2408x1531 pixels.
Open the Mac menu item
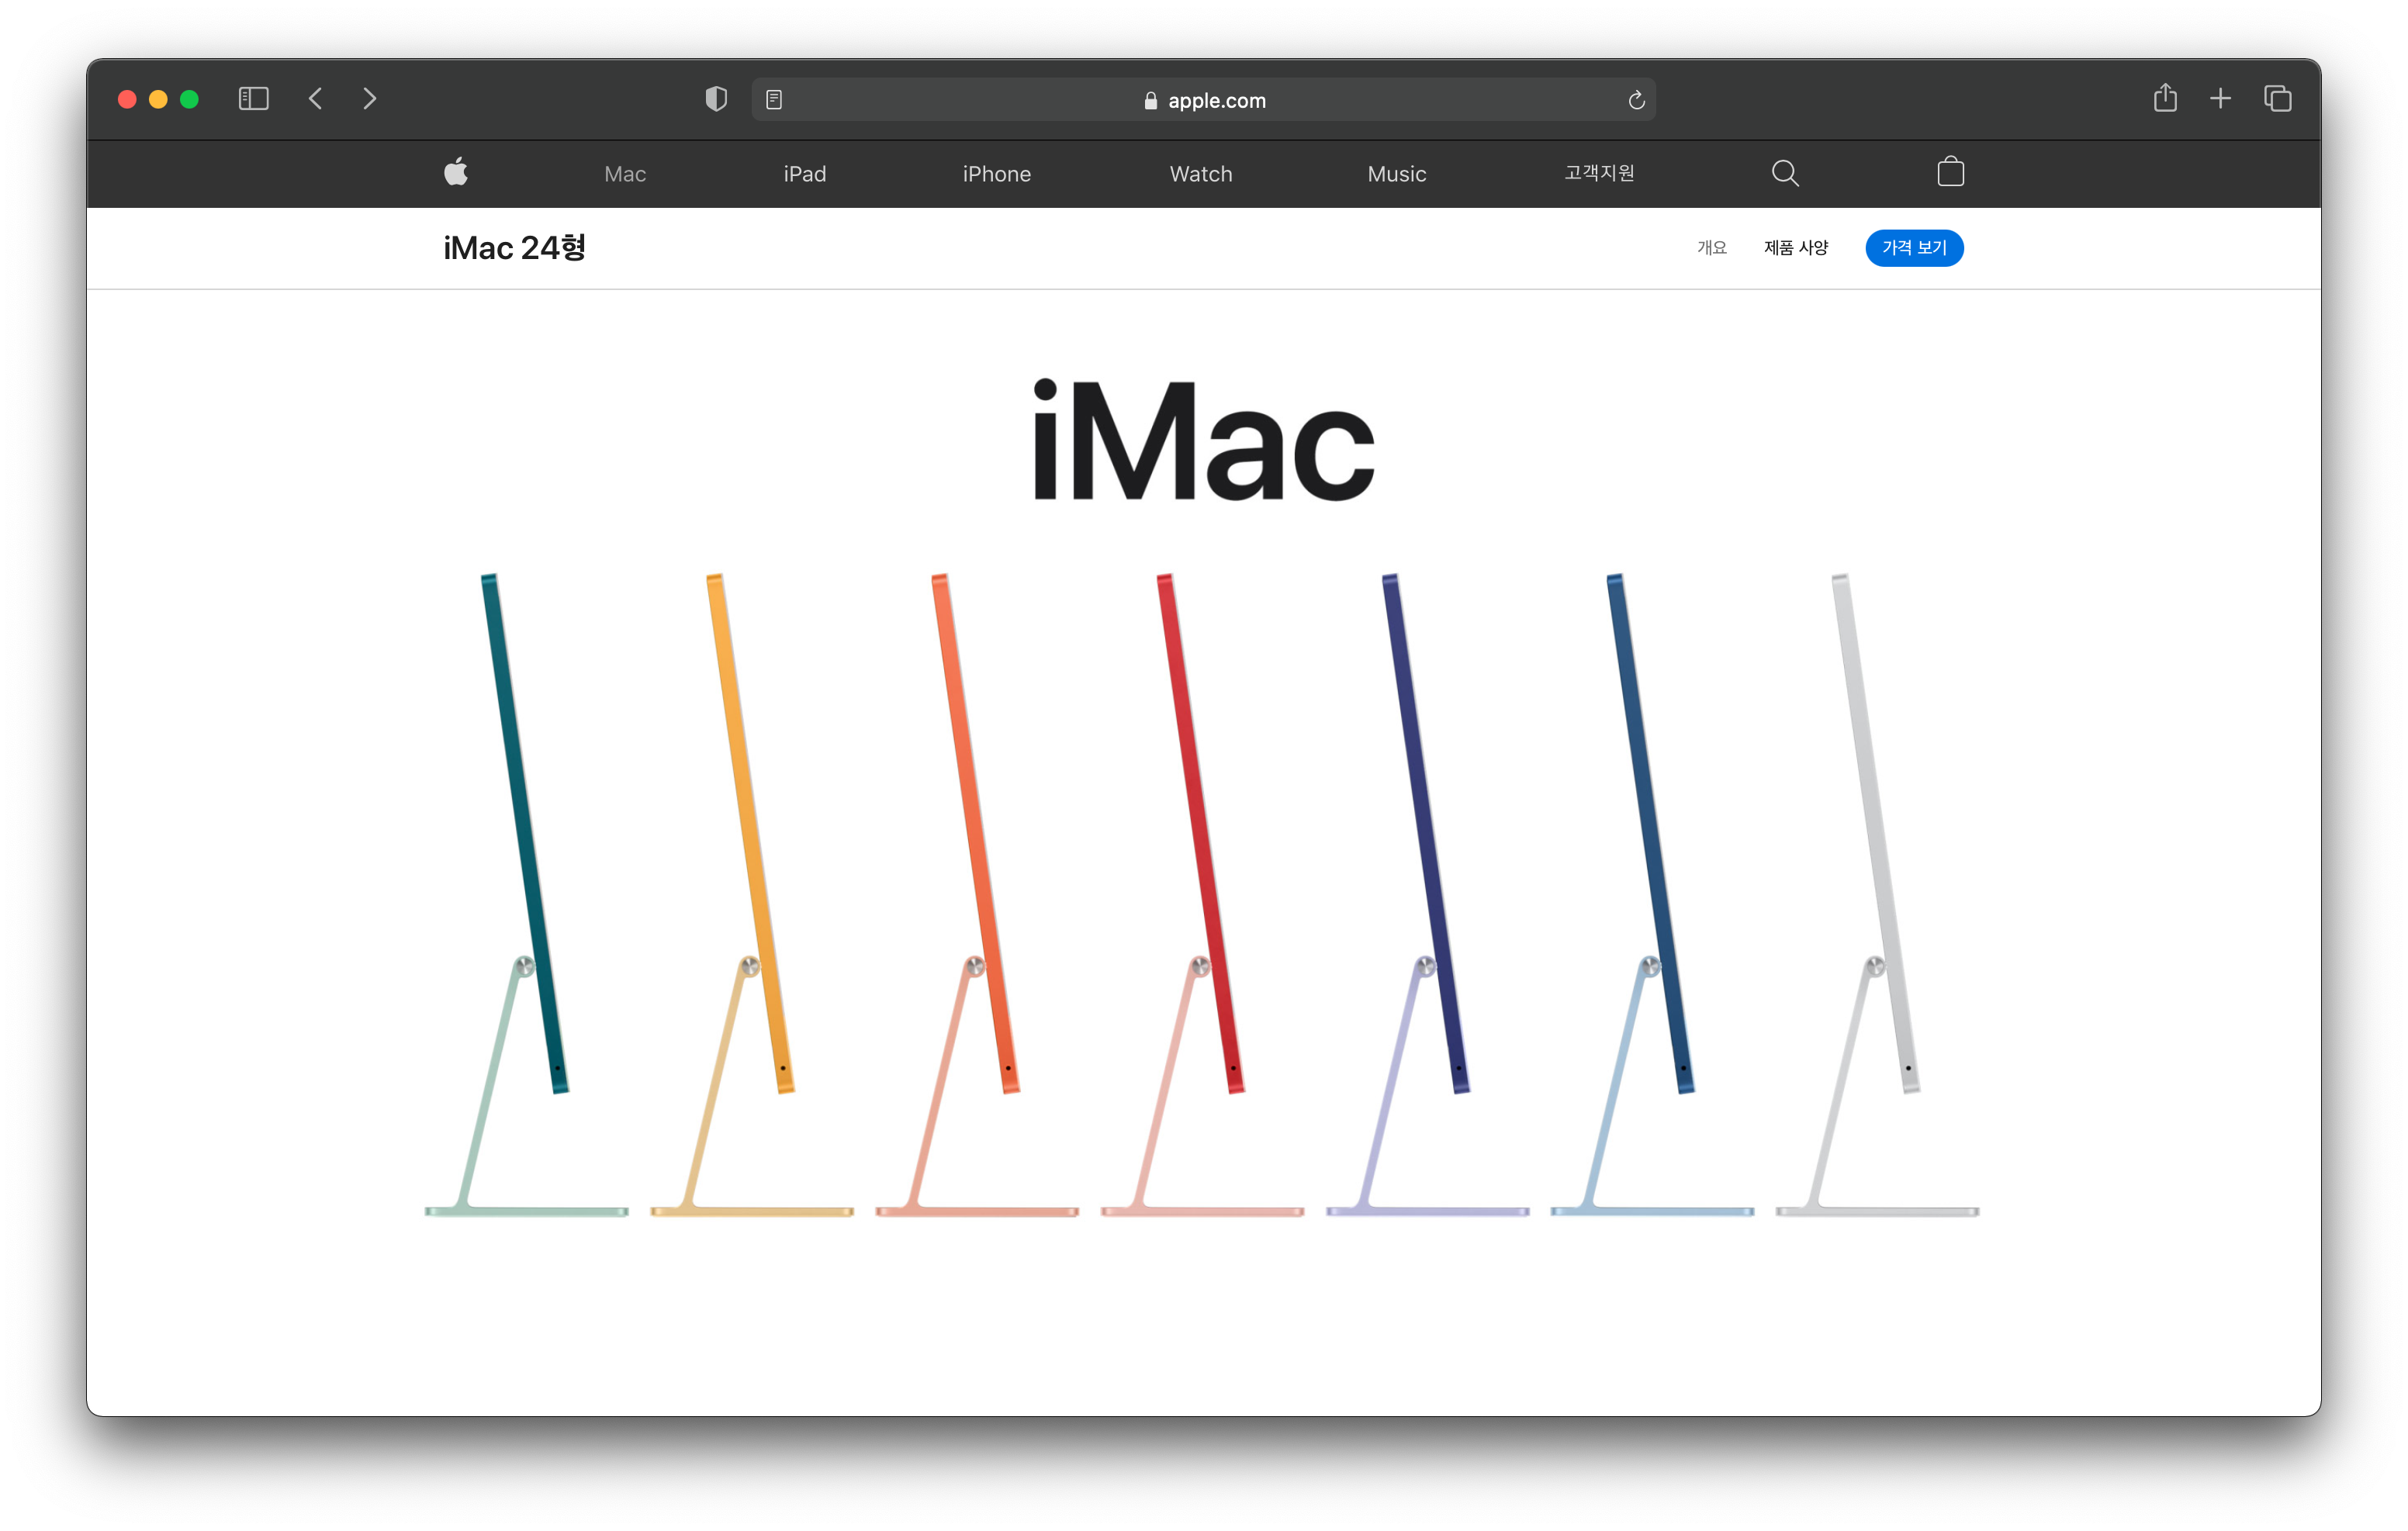click(625, 174)
